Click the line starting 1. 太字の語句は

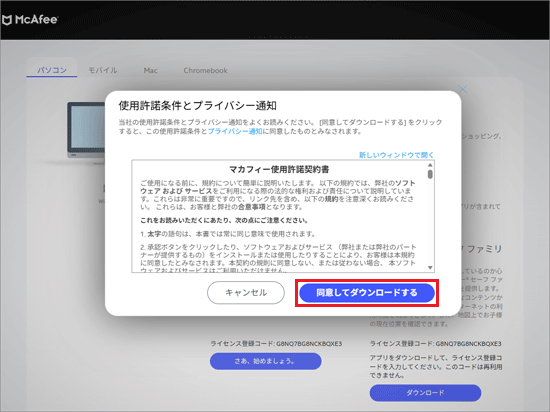[x=228, y=234]
